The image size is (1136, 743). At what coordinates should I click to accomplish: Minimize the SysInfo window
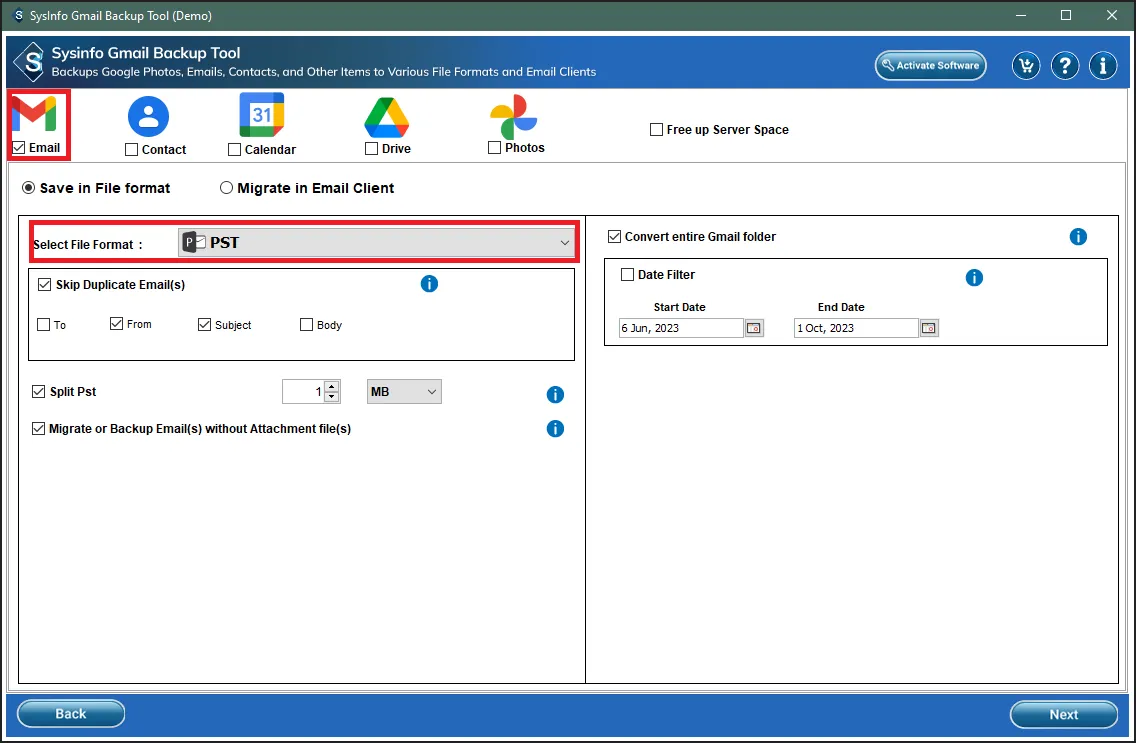(x=1021, y=15)
